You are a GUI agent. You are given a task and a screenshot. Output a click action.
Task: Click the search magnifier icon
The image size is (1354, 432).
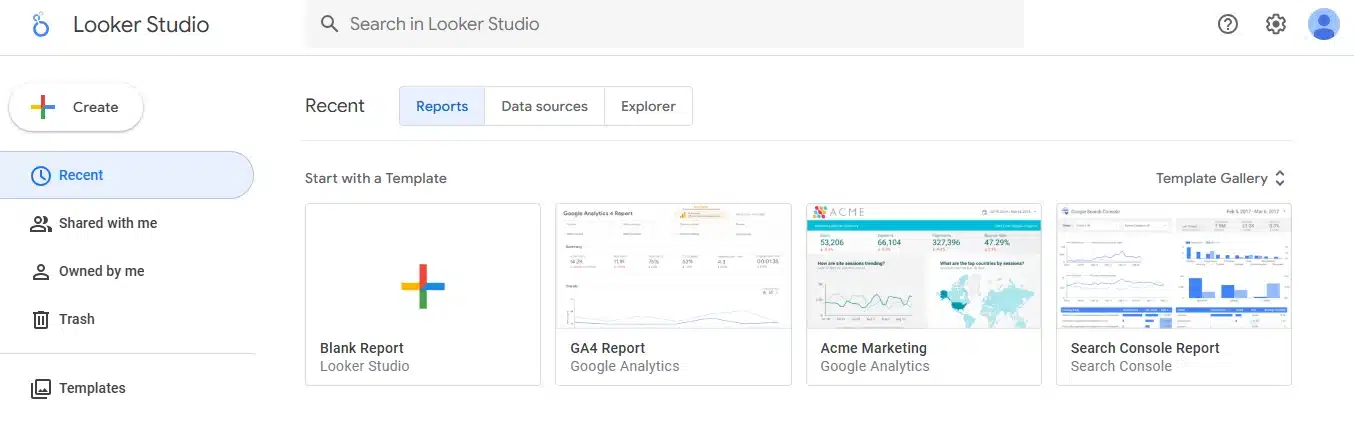(329, 24)
